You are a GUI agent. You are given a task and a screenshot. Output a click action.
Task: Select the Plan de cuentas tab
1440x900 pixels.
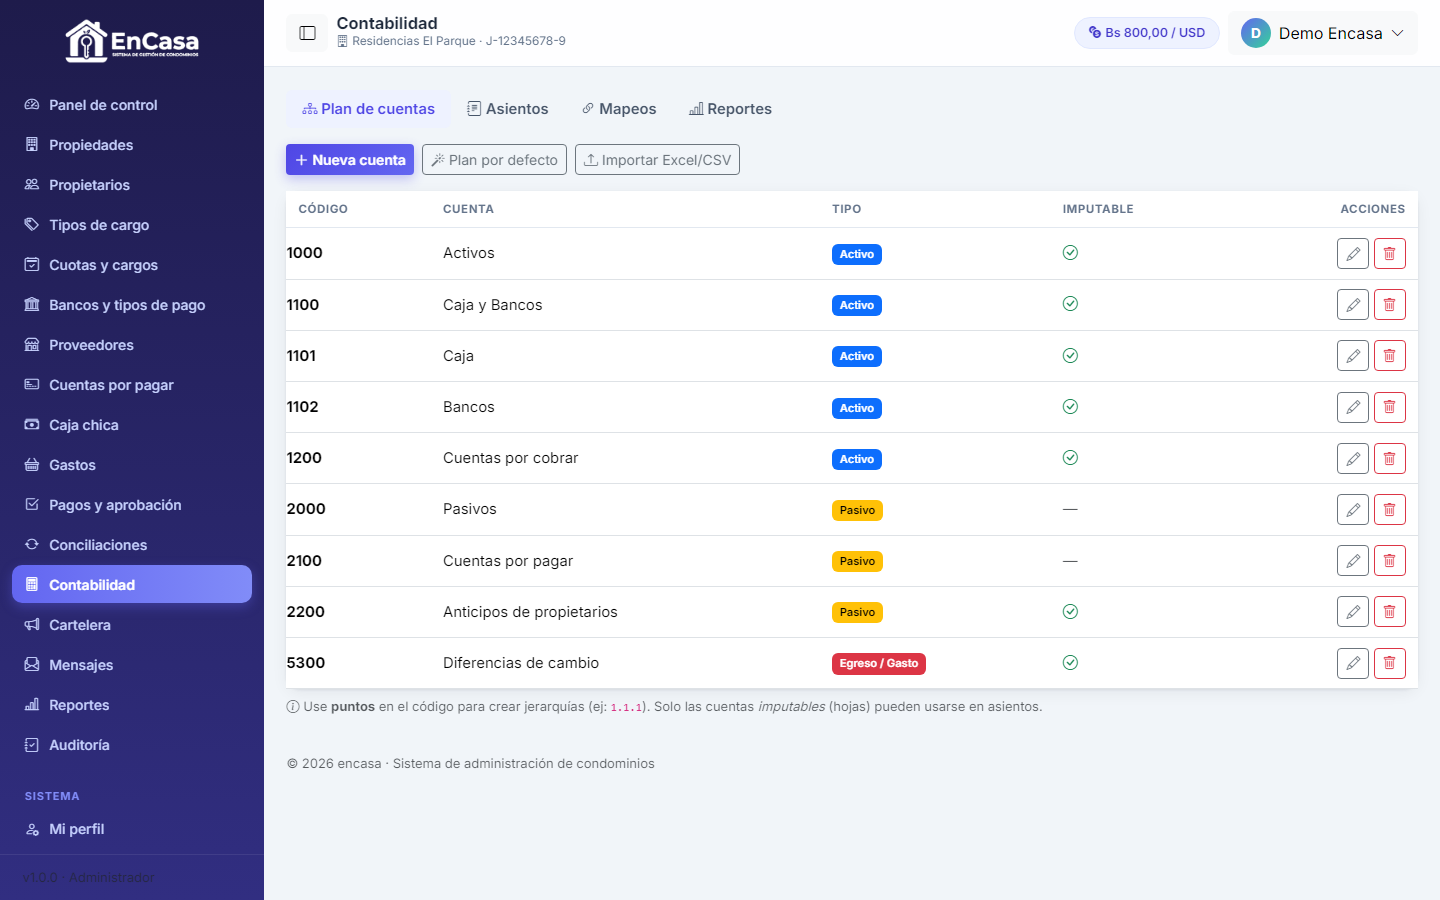pos(368,109)
